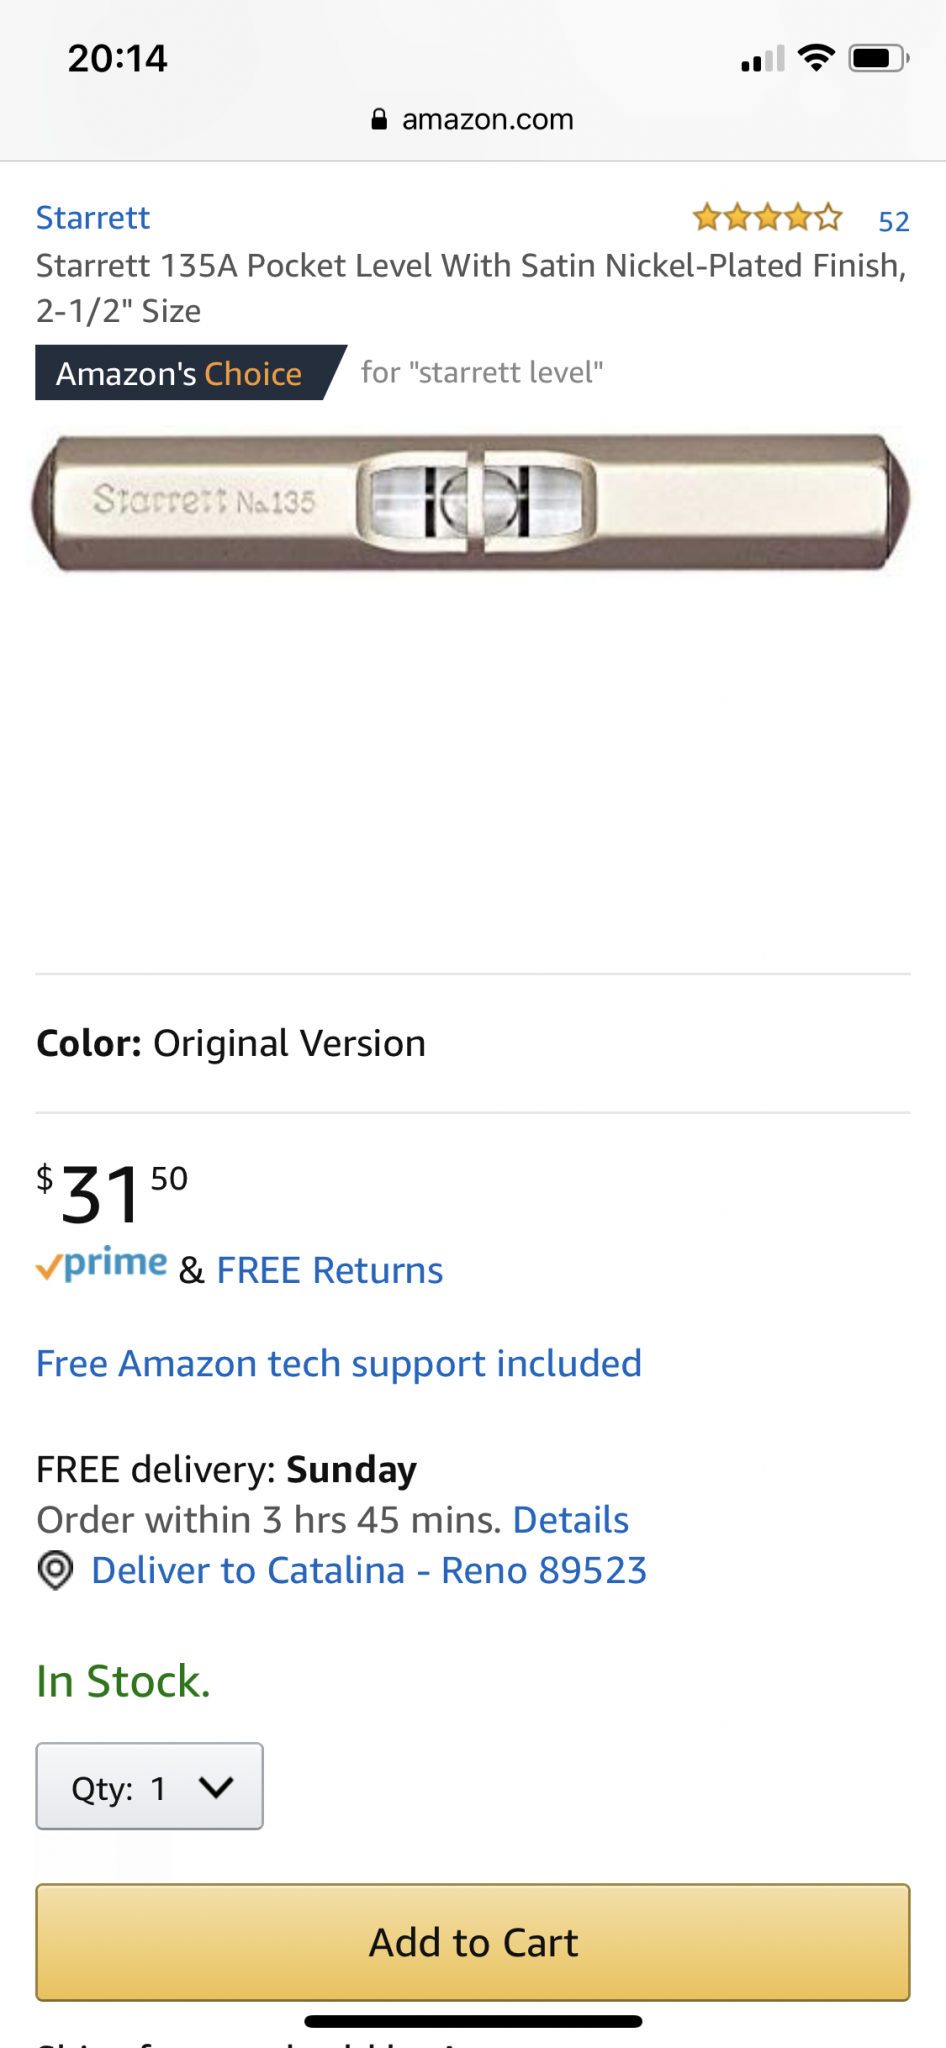Open the Starrett brand link
This screenshot has width=946, height=2048.
click(x=93, y=218)
